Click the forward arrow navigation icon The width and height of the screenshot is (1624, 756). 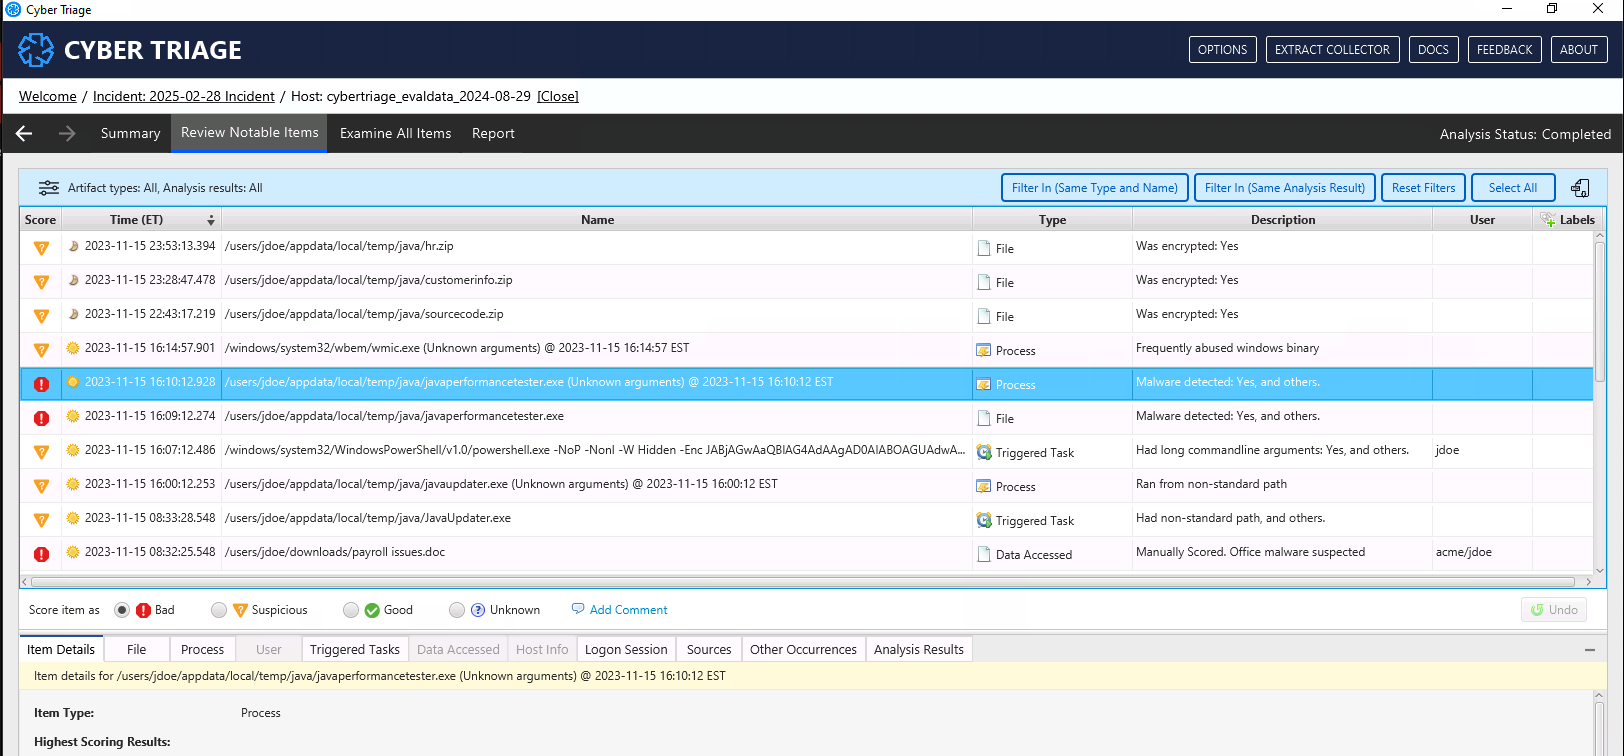point(67,133)
